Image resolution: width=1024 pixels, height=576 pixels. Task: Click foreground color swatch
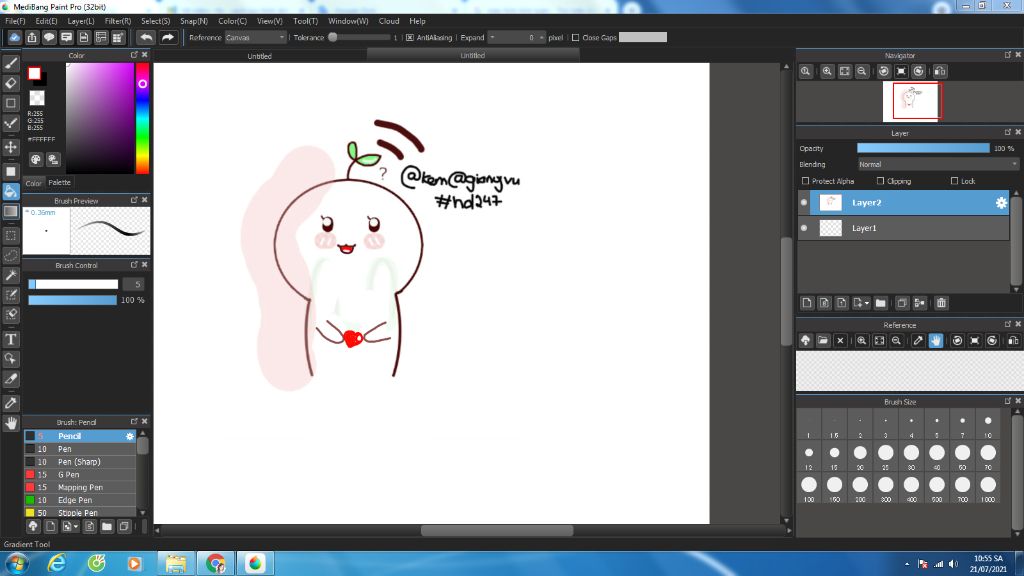tap(34, 73)
